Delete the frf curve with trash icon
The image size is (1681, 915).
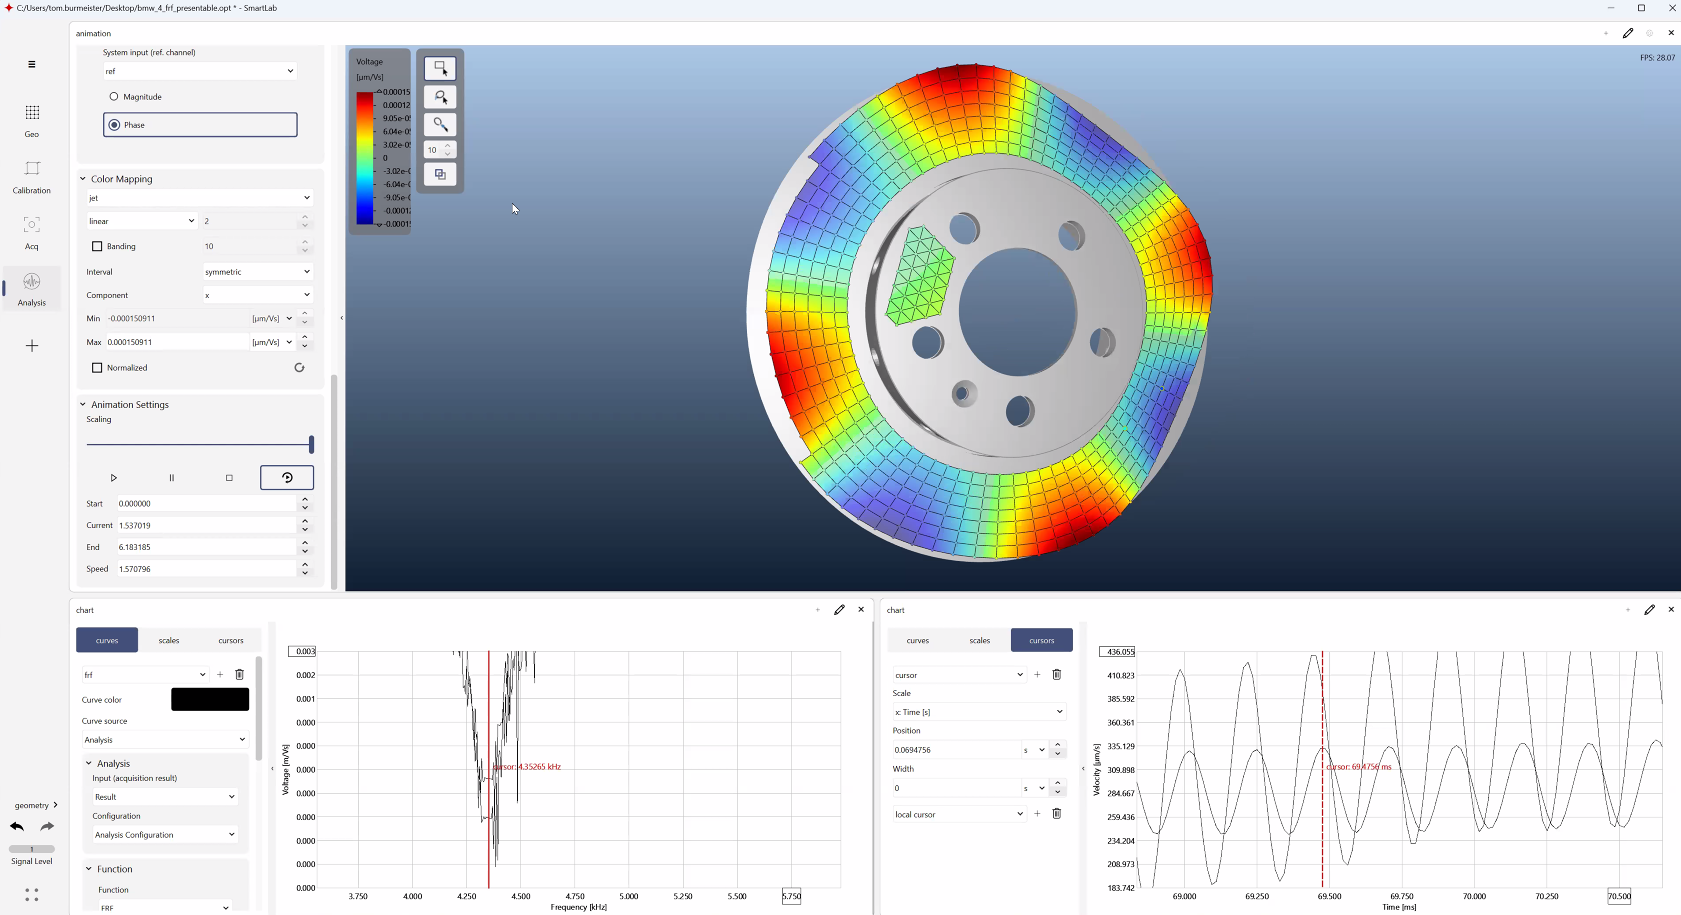click(239, 674)
